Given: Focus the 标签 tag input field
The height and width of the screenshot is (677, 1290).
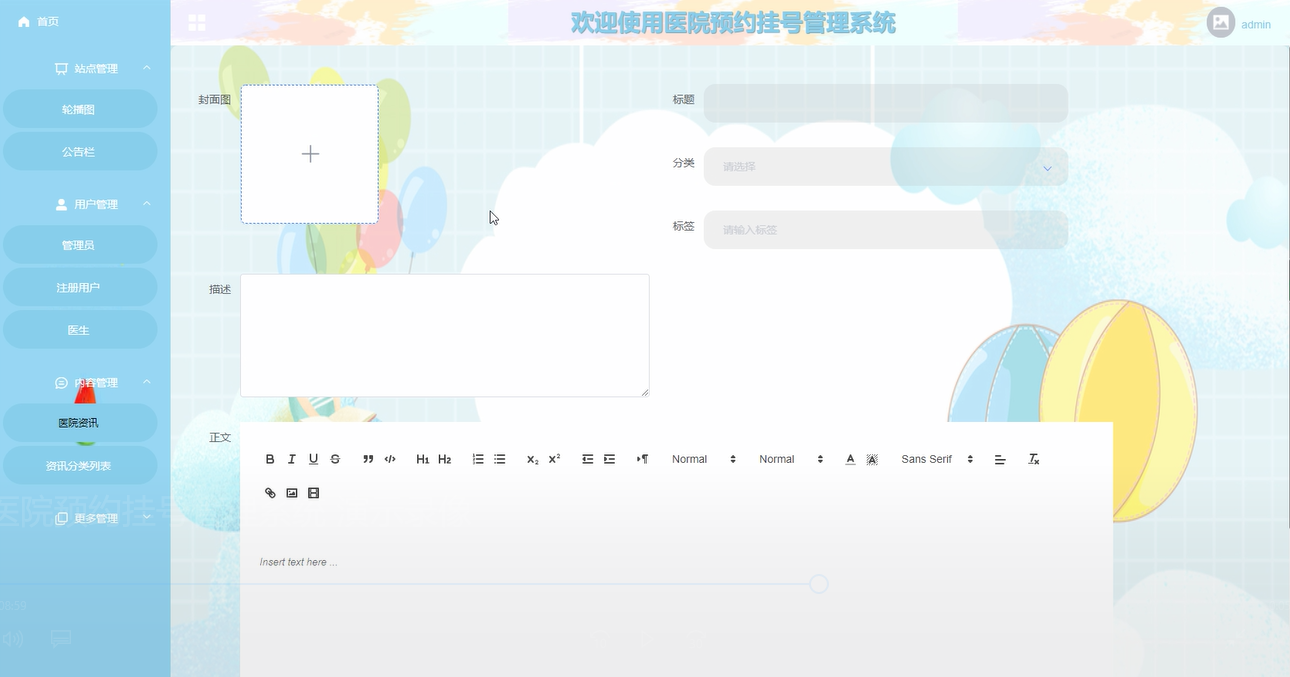Looking at the screenshot, I should (x=886, y=229).
